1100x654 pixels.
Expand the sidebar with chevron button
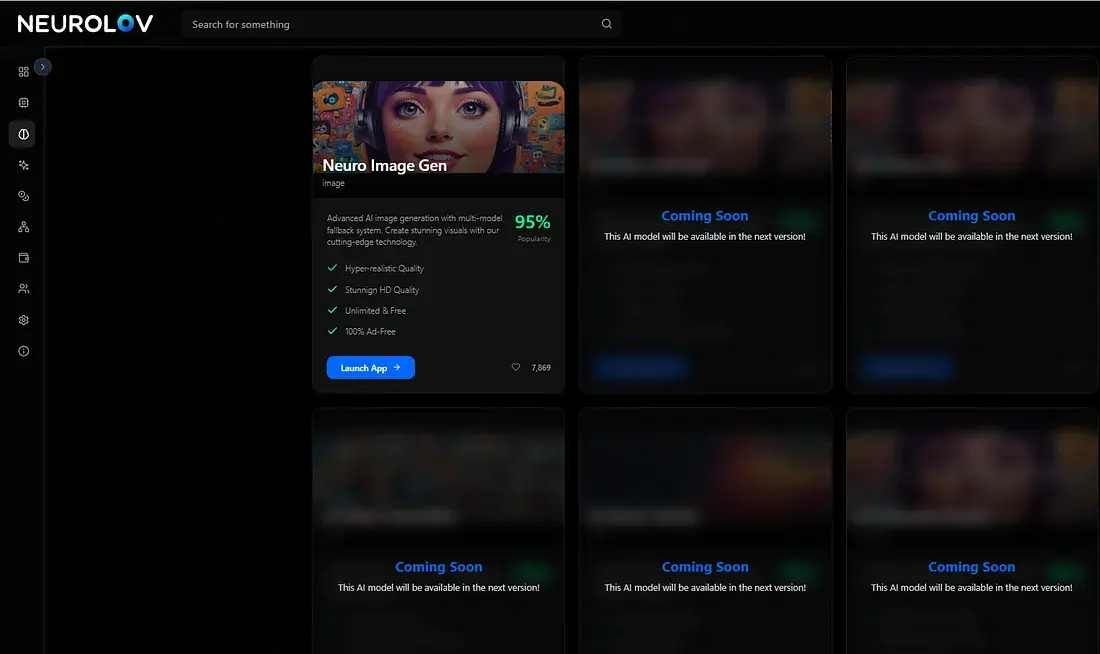pyautogui.click(x=43, y=67)
